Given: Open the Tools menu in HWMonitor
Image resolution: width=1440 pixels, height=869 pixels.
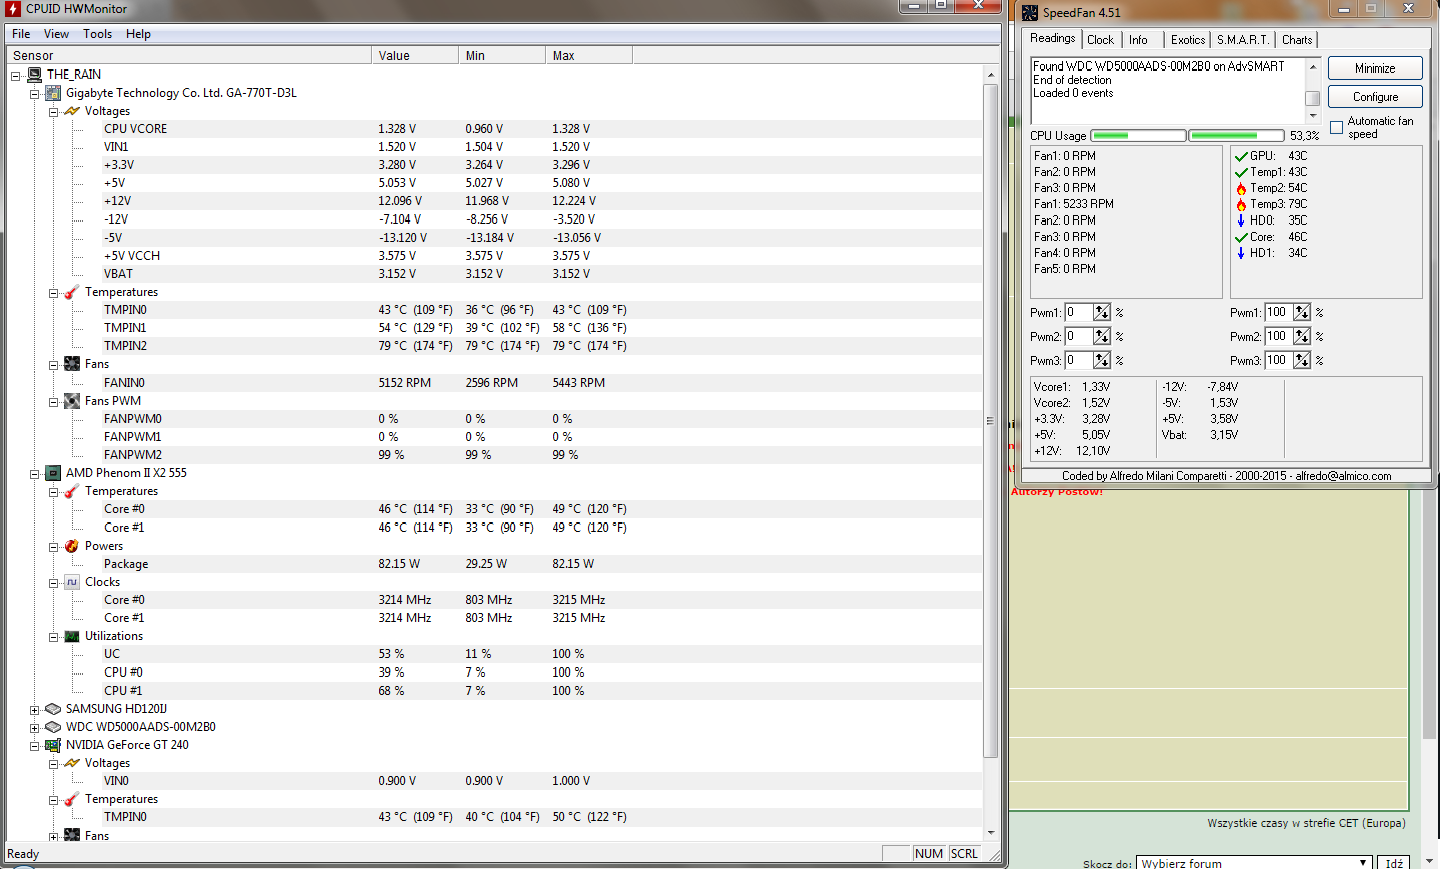Looking at the screenshot, I should 97,34.
